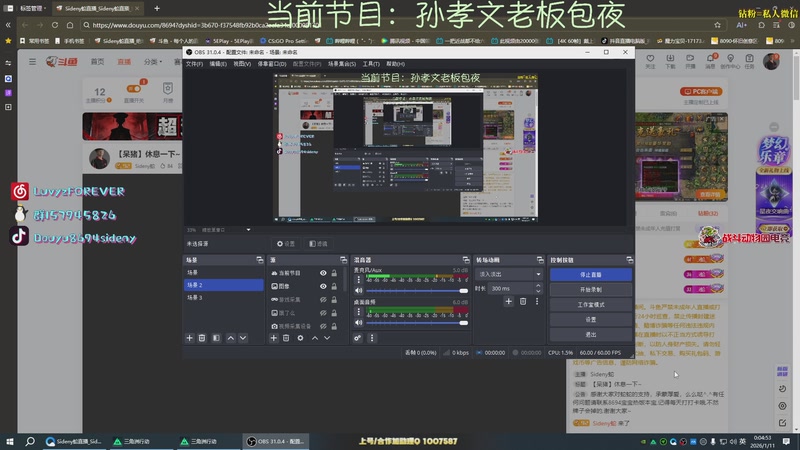Add a transition with the plus icon in transitions panel
The height and width of the screenshot is (450, 800).
pos(509,302)
